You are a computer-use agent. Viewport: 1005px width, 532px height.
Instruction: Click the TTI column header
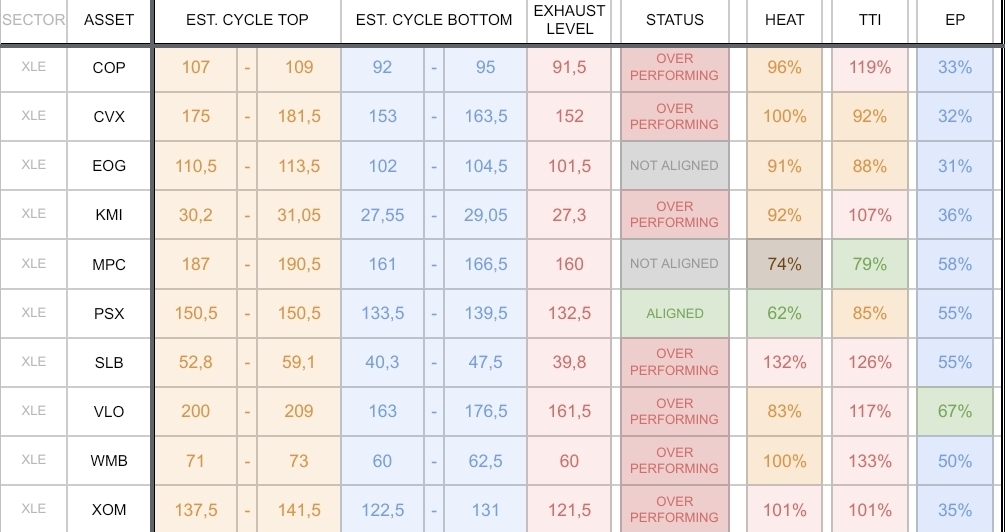pyautogui.click(x=870, y=20)
